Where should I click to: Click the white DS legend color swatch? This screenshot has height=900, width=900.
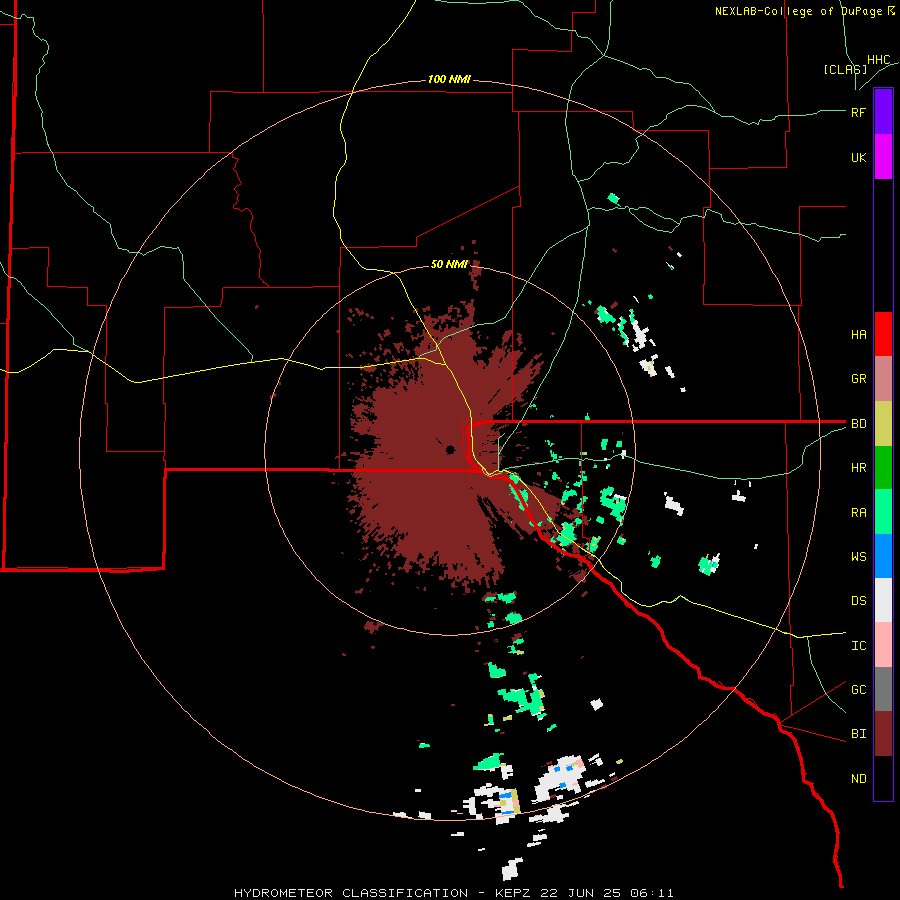point(883,600)
